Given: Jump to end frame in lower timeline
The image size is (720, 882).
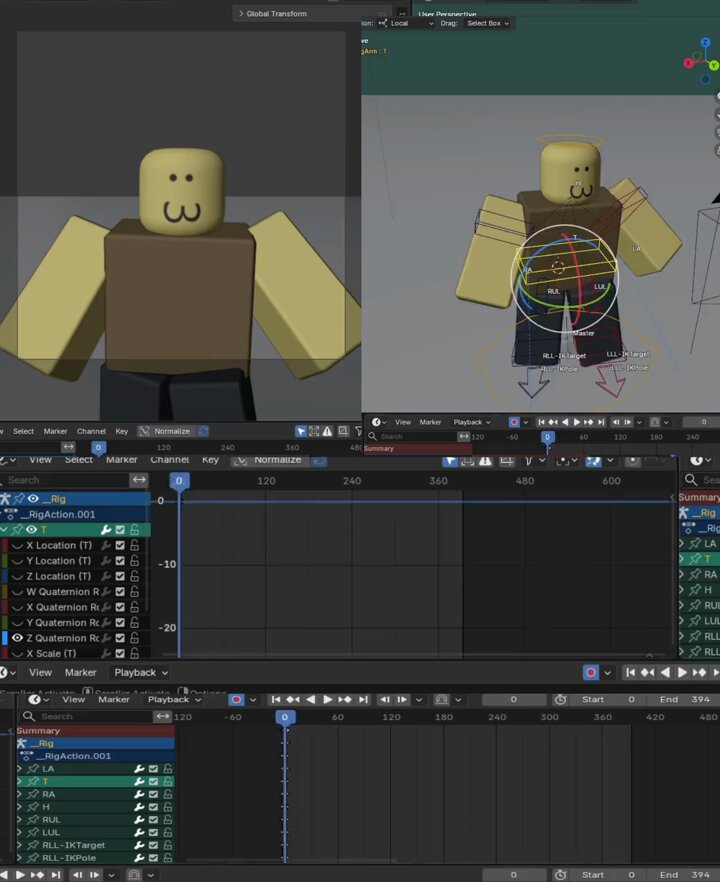Looking at the screenshot, I should point(364,699).
